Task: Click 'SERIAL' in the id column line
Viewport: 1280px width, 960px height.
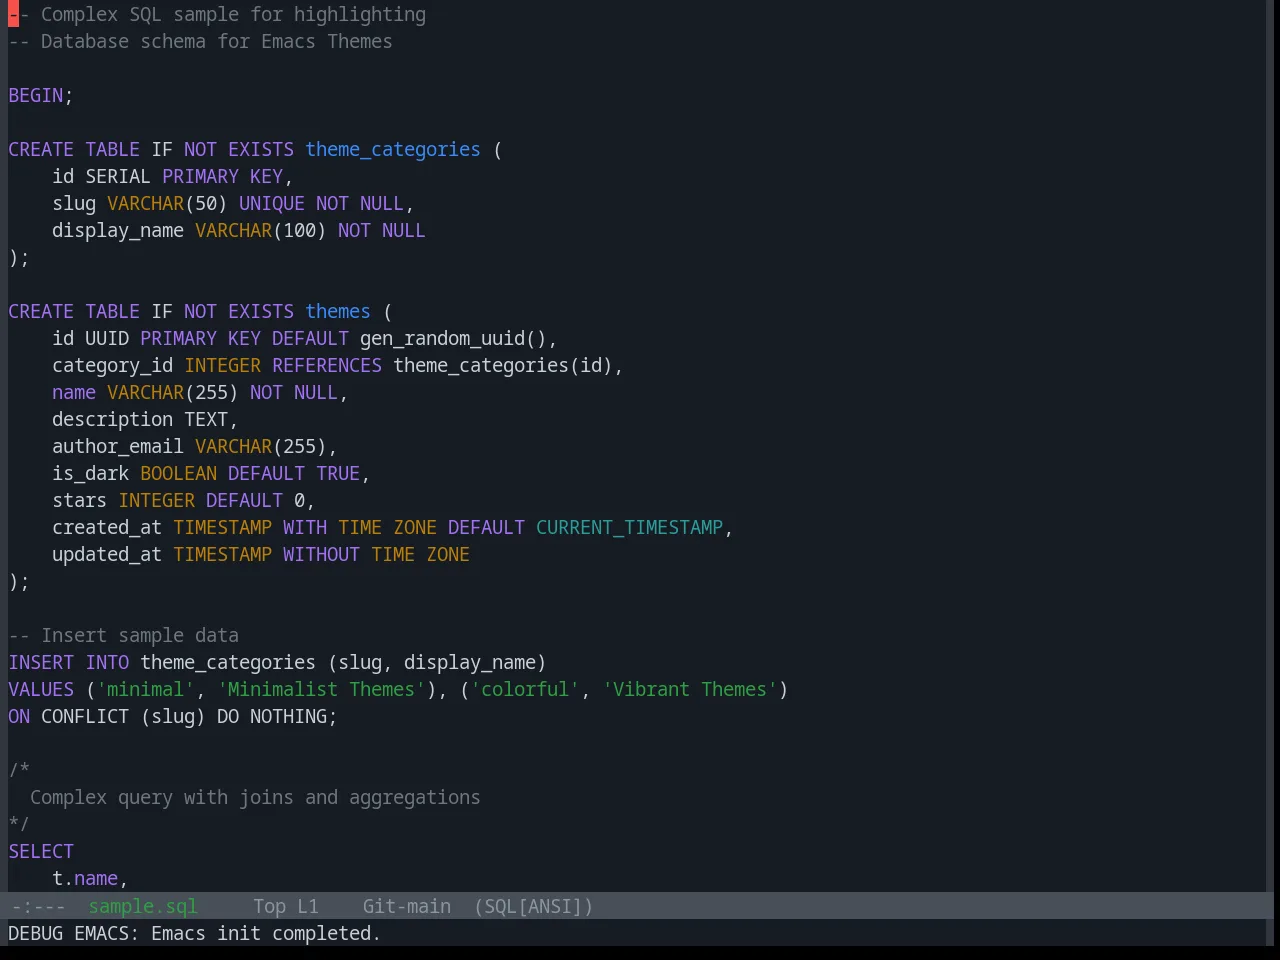Action: pos(118,176)
